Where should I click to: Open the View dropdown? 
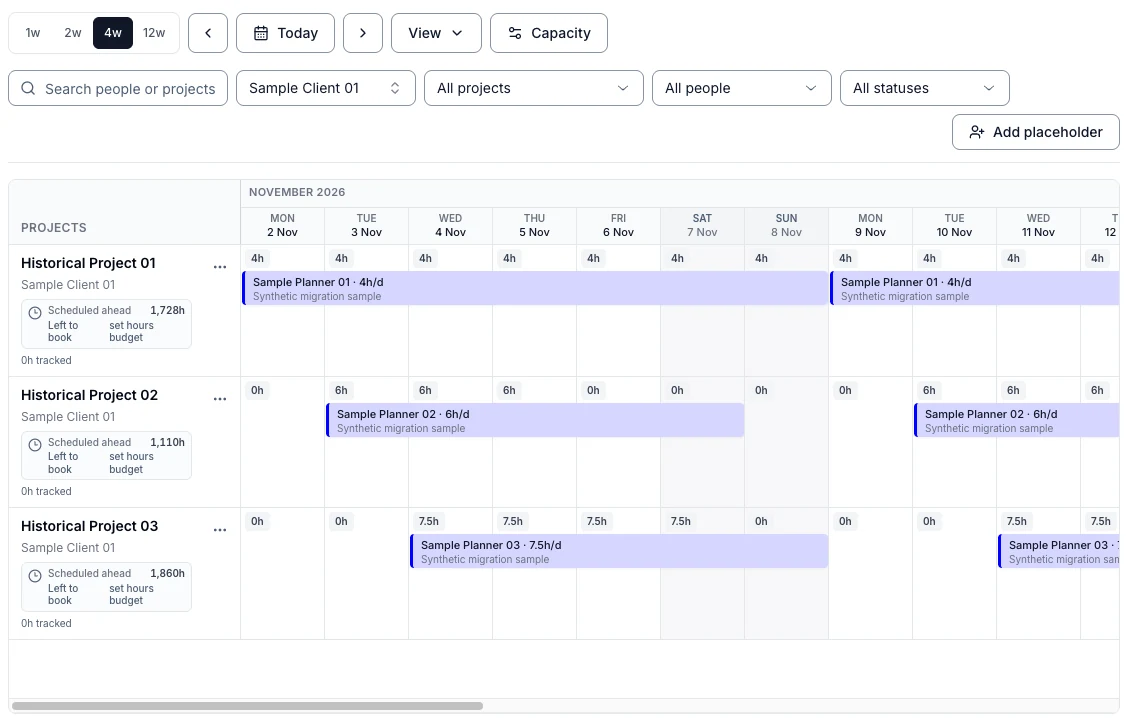(x=436, y=33)
